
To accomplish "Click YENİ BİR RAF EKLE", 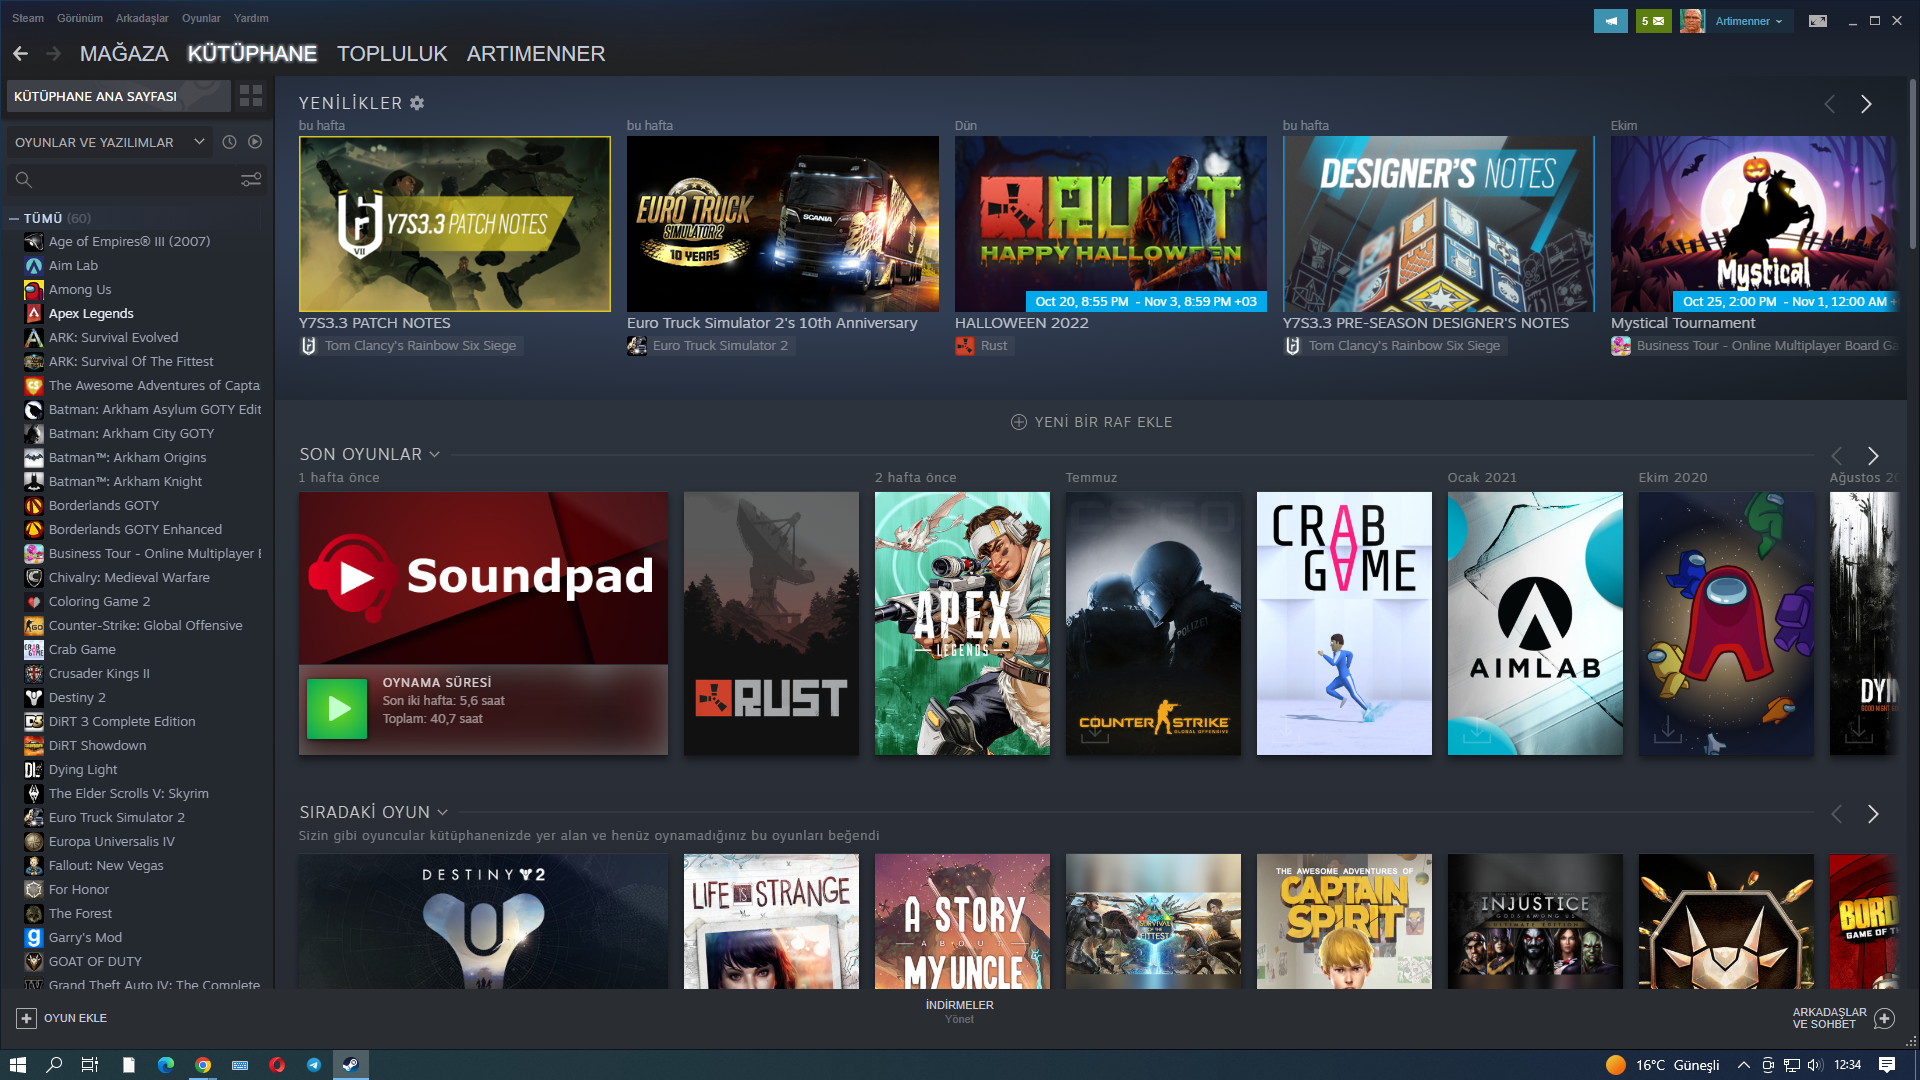I will [x=1091, y=422].
